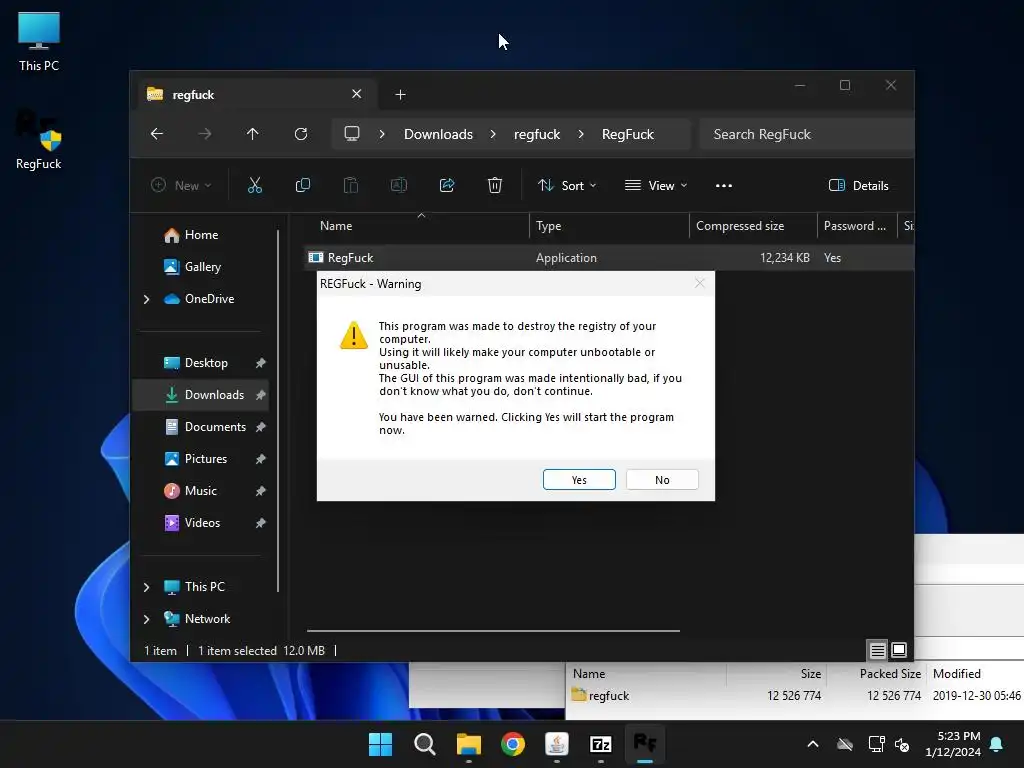This screenshot has height=768, width=1024.
Task: Open 7-Zip from the taskbar
Action: click(x=600, y=744)
